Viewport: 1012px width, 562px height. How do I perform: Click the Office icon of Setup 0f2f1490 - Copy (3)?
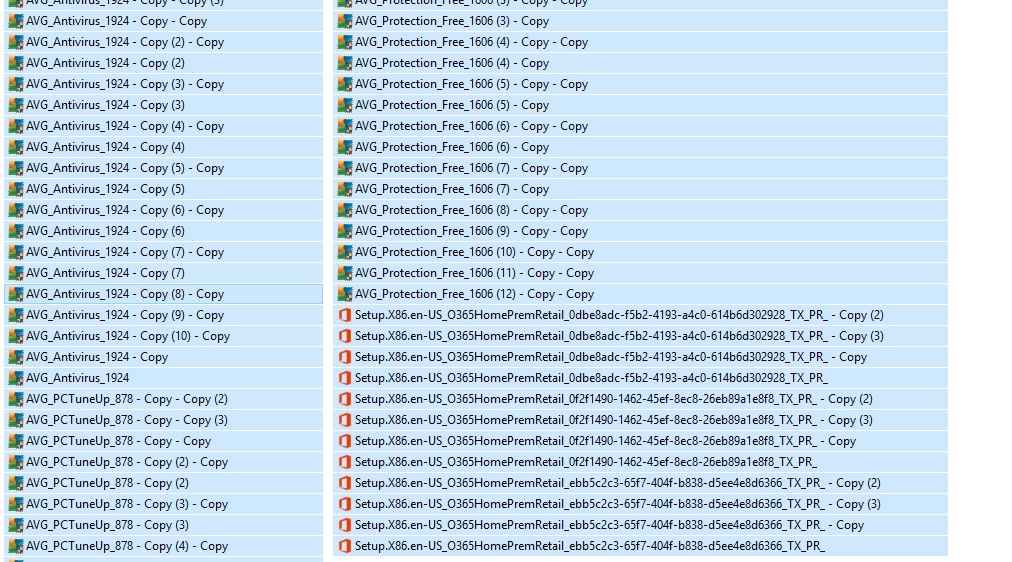click(x=345, y=420)
